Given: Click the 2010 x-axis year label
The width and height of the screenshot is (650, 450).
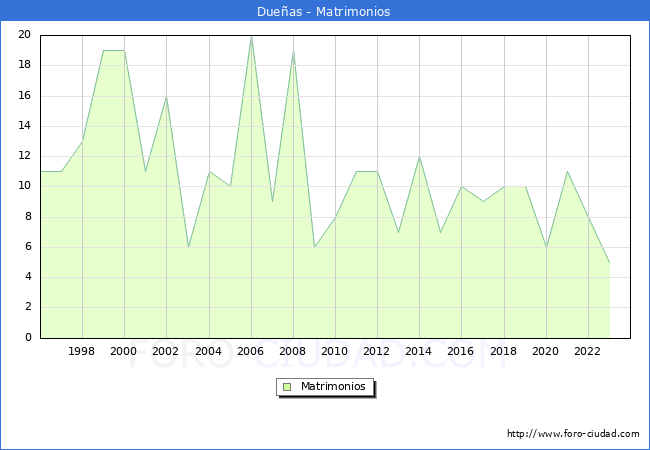Looking at the screenshot, I should click(x=335, y=351).
